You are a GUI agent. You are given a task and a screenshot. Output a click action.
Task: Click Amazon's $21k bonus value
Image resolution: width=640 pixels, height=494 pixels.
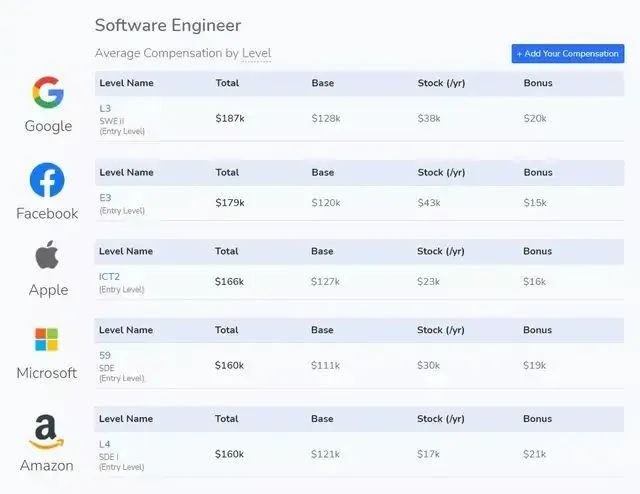[535, 454]
